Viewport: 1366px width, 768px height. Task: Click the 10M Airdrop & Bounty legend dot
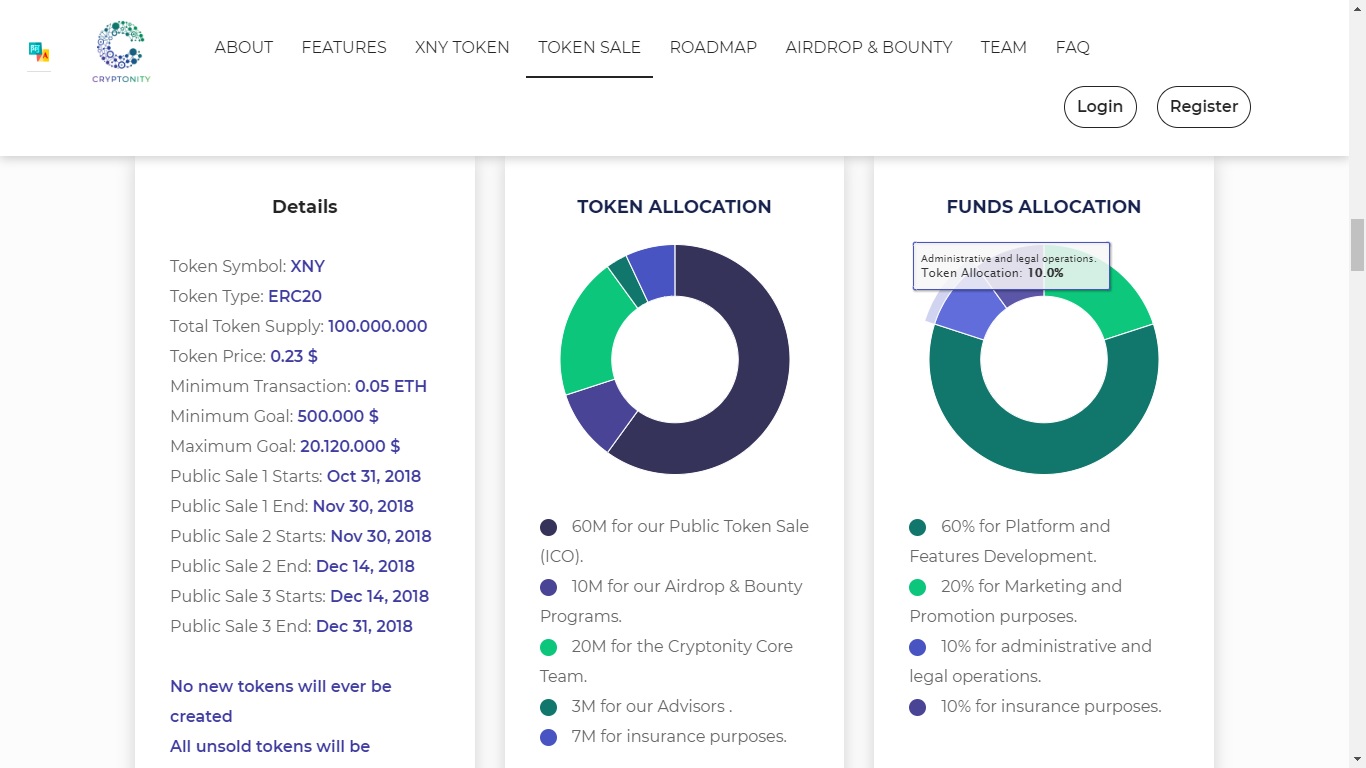[548, 587]
